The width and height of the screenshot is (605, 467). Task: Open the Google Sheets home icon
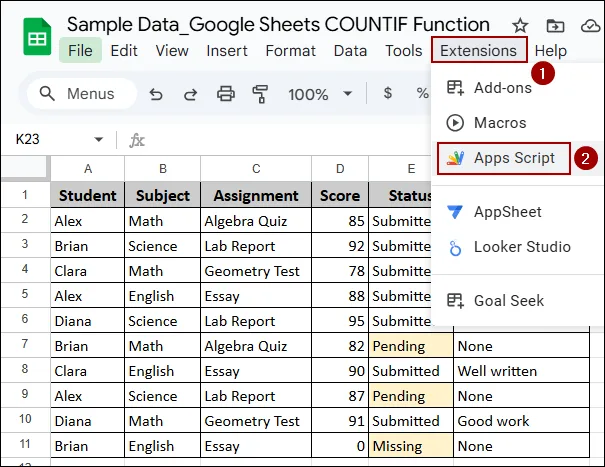[37, 37]
